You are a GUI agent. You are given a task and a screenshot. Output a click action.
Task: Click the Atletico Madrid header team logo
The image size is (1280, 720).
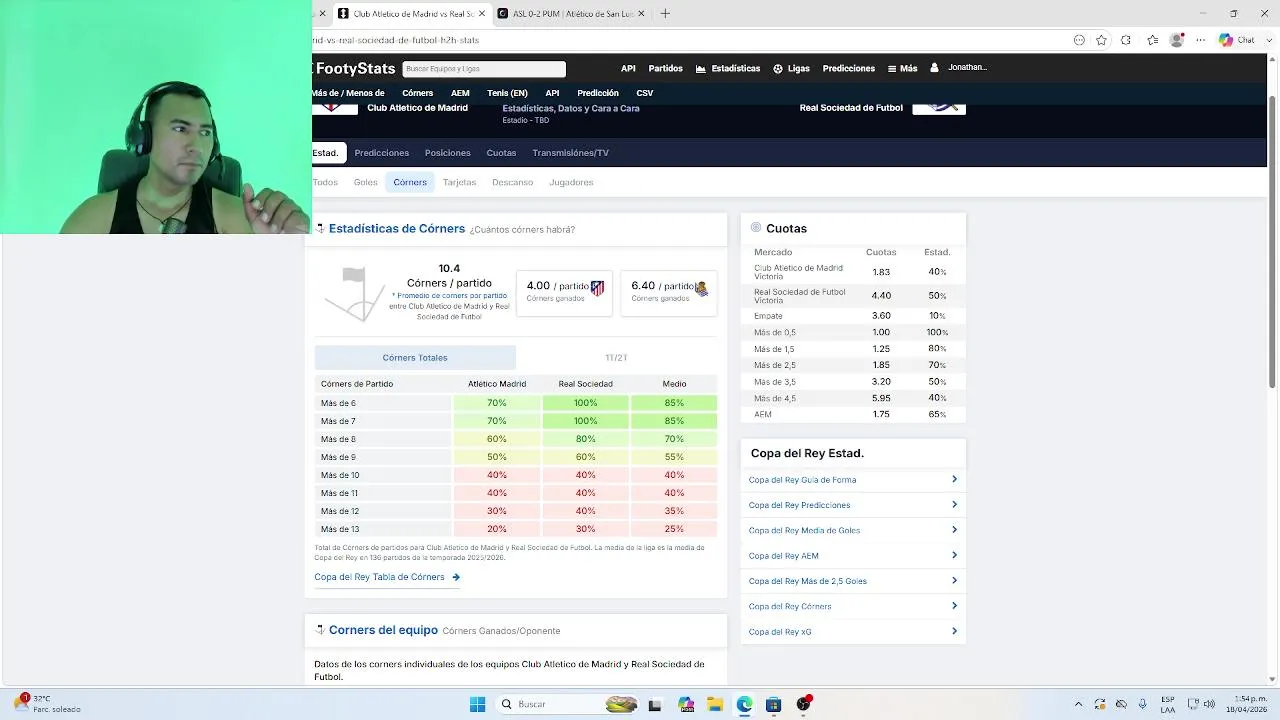click(335, 108)
